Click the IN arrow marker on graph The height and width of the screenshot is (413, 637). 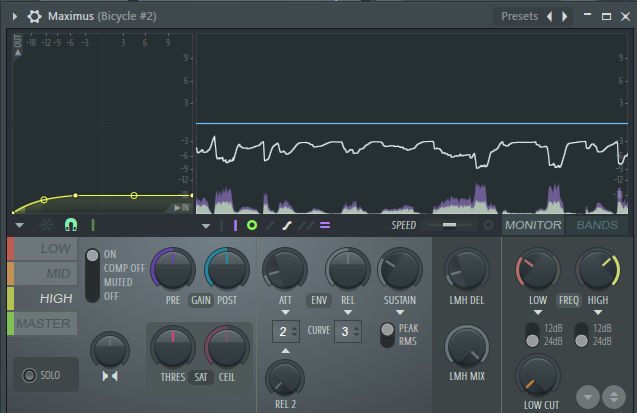click(181, 208)
